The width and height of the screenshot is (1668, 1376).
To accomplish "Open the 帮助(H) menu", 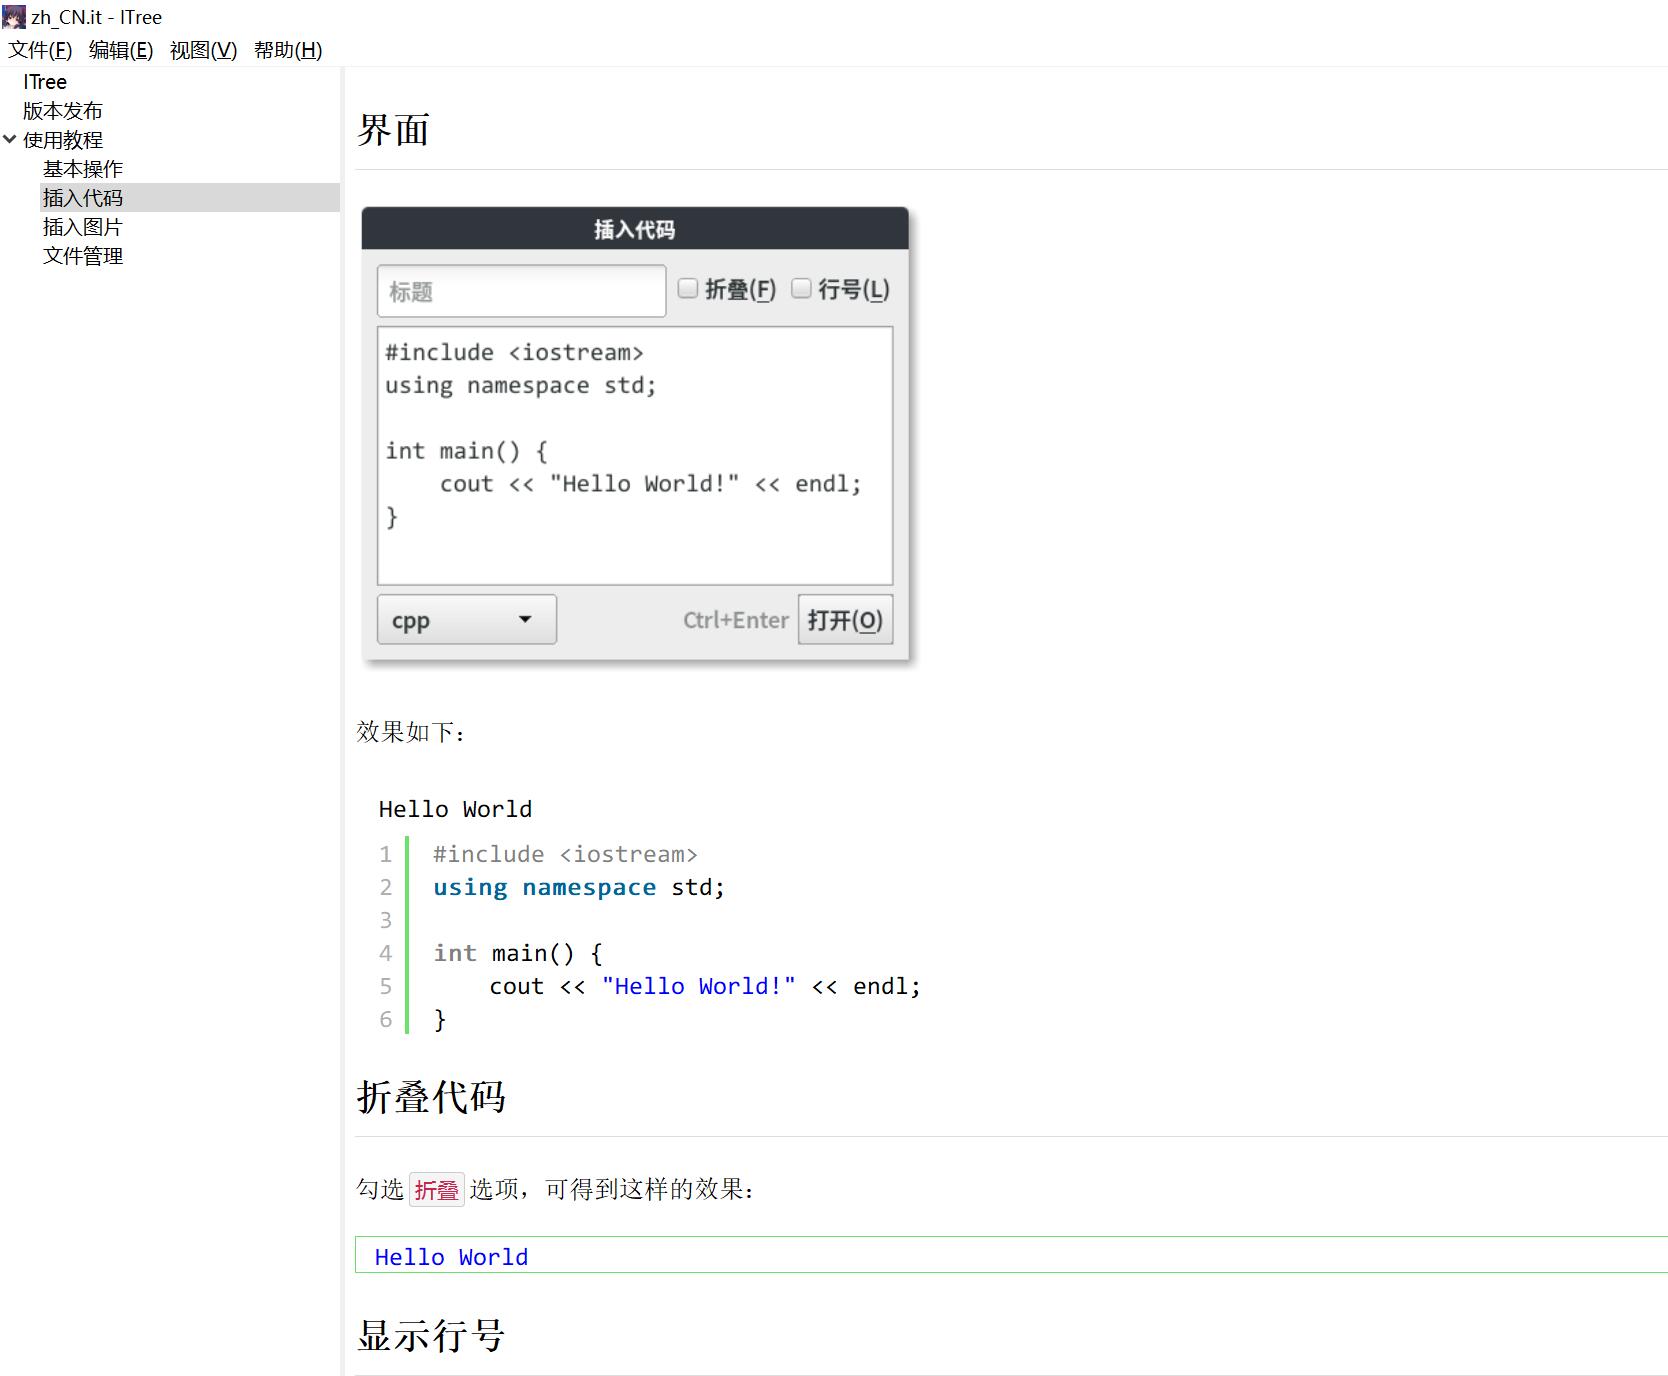I will [287, 49].
